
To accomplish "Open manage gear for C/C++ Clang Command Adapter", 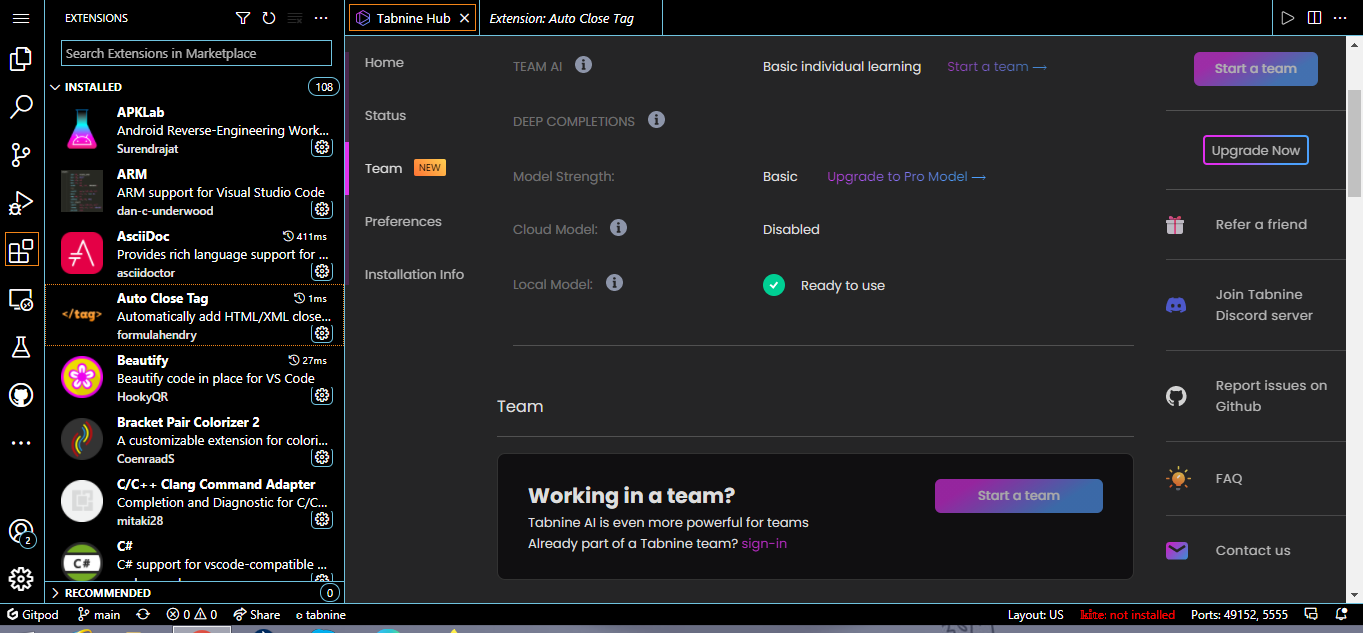I will click(322, 519).
